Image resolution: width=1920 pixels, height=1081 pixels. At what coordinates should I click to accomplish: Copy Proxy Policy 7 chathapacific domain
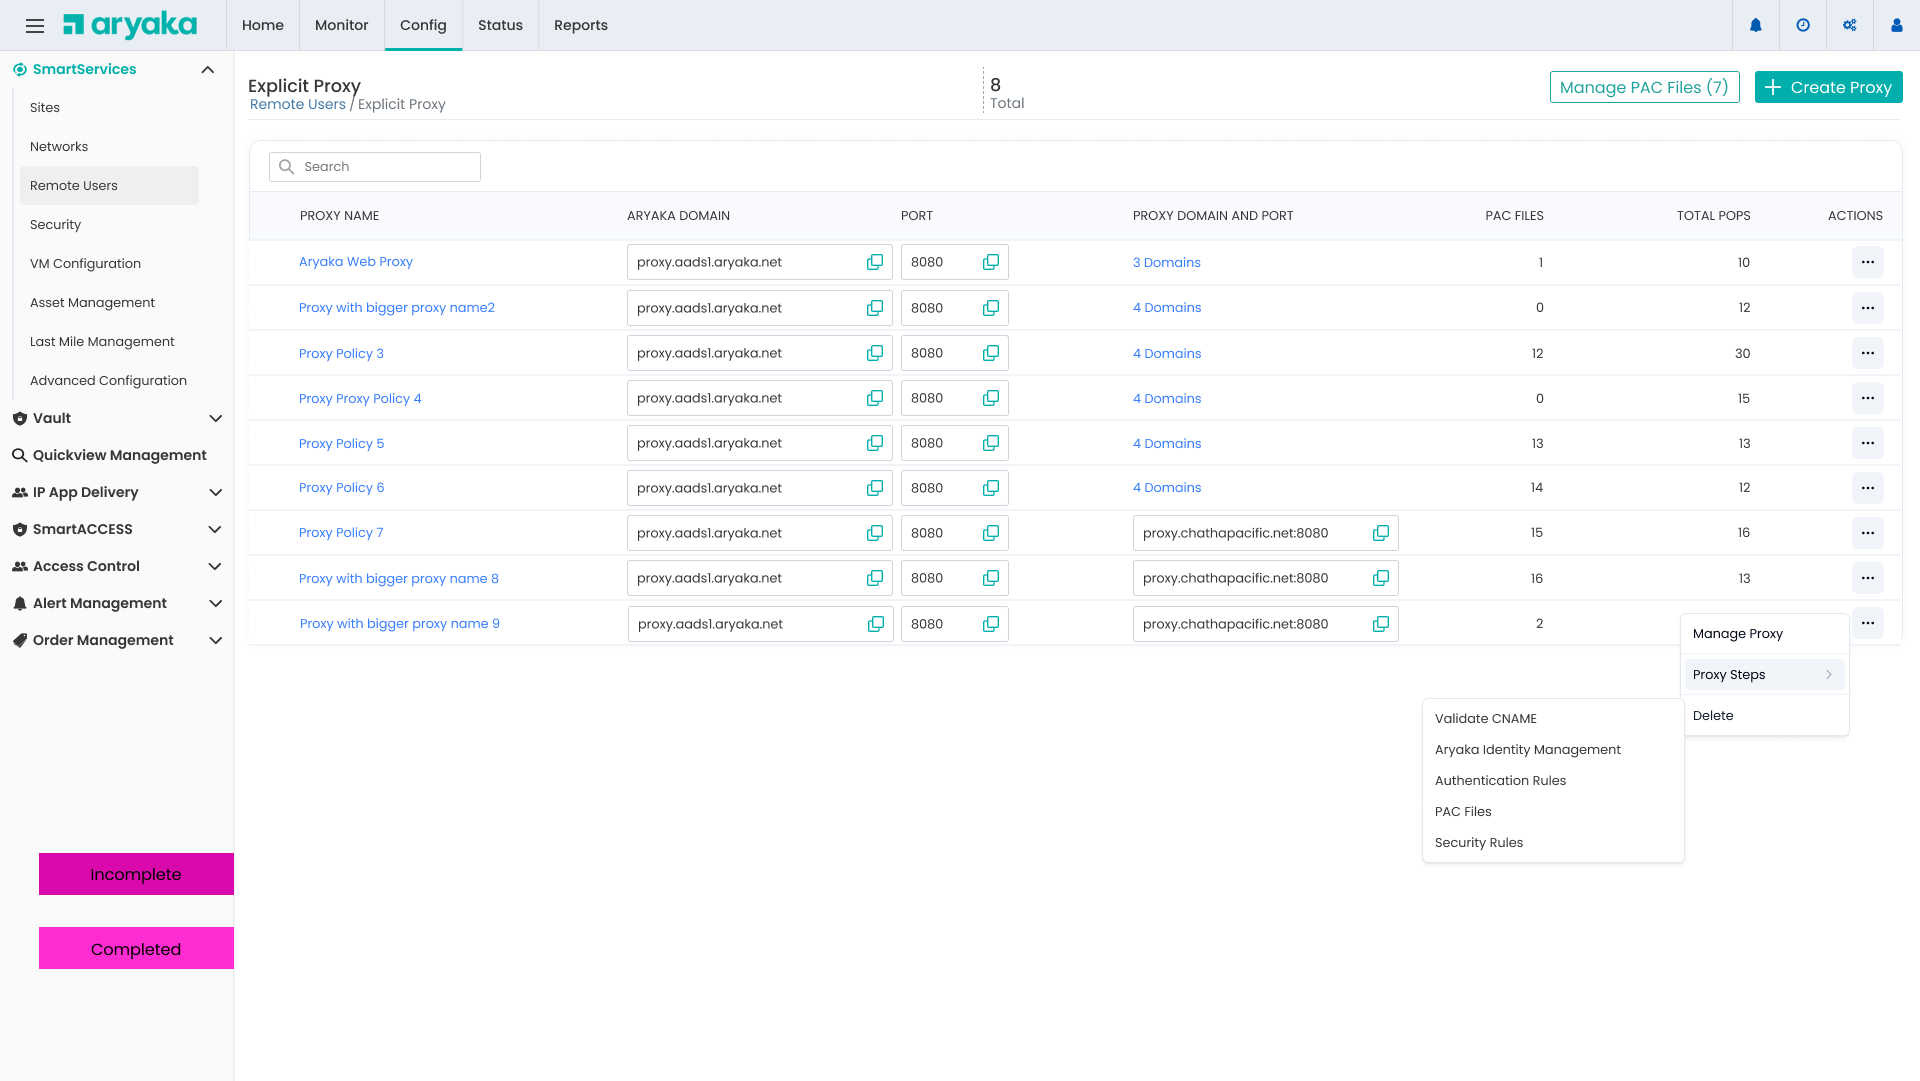[1381, 533]
